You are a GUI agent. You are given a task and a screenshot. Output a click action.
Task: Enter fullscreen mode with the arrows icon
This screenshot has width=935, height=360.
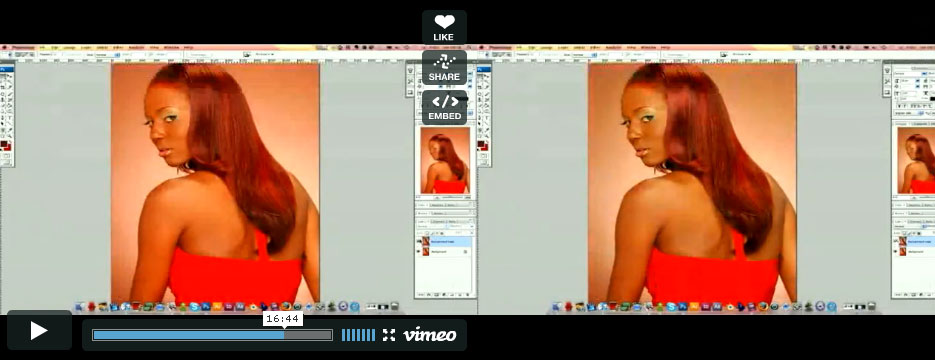point(389,335)
